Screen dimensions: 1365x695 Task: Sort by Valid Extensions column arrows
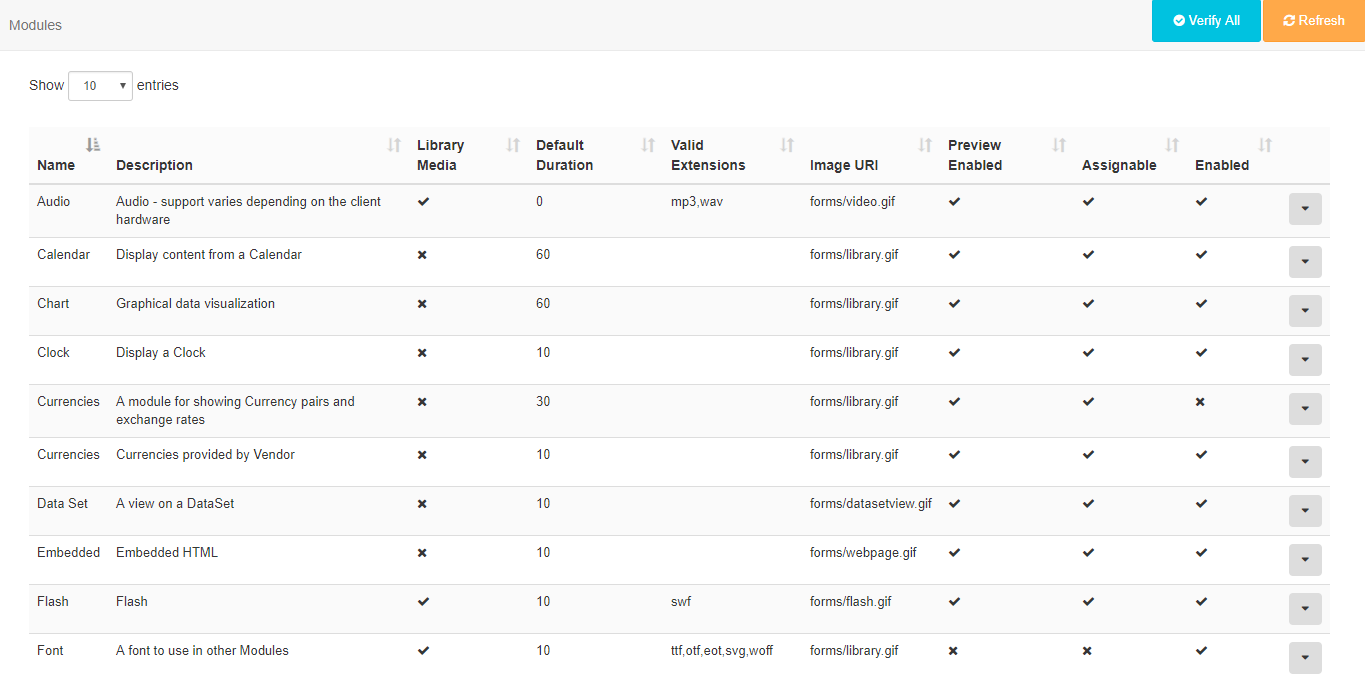click(x=787, y=145)
